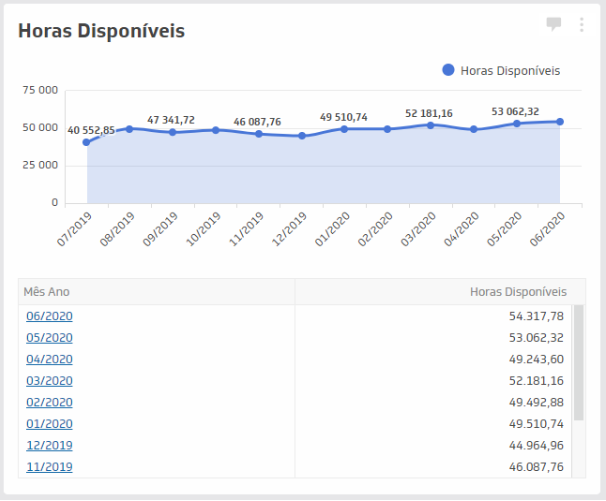This screenshot has width=606, height=501.
Task: Select the 03/2020 row link
Action: coord(49,381)
